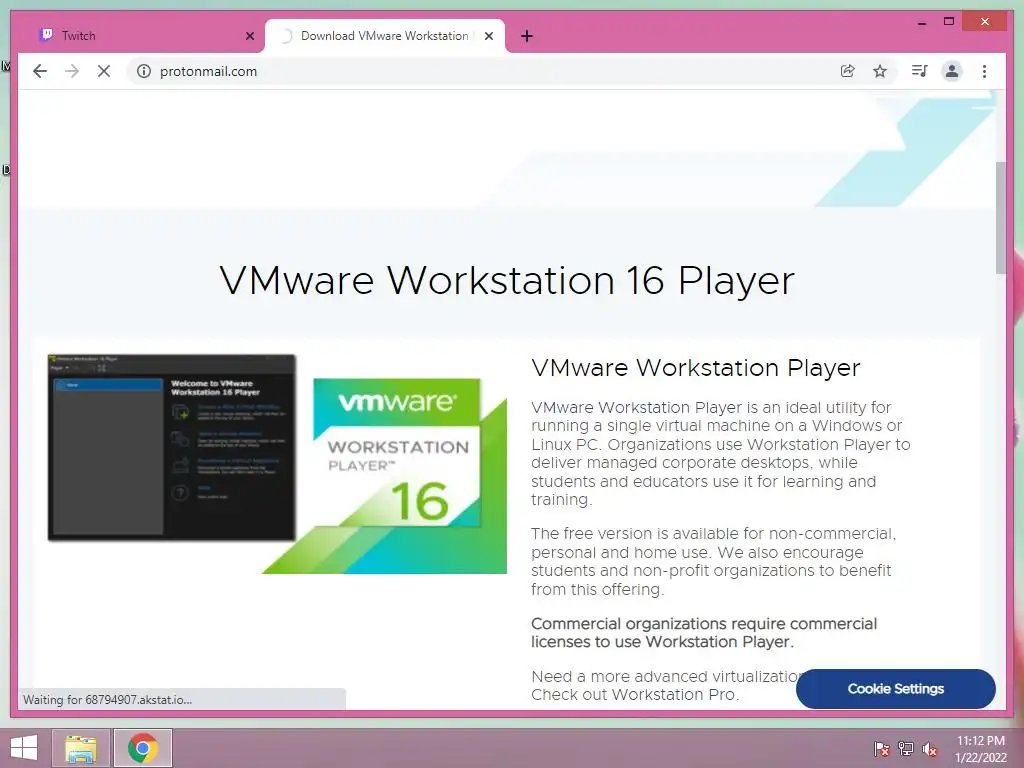Image resolution: width=1024 pixels, height=768 pixels.
Task: Open the network tray icon
Action: point(906,748)
